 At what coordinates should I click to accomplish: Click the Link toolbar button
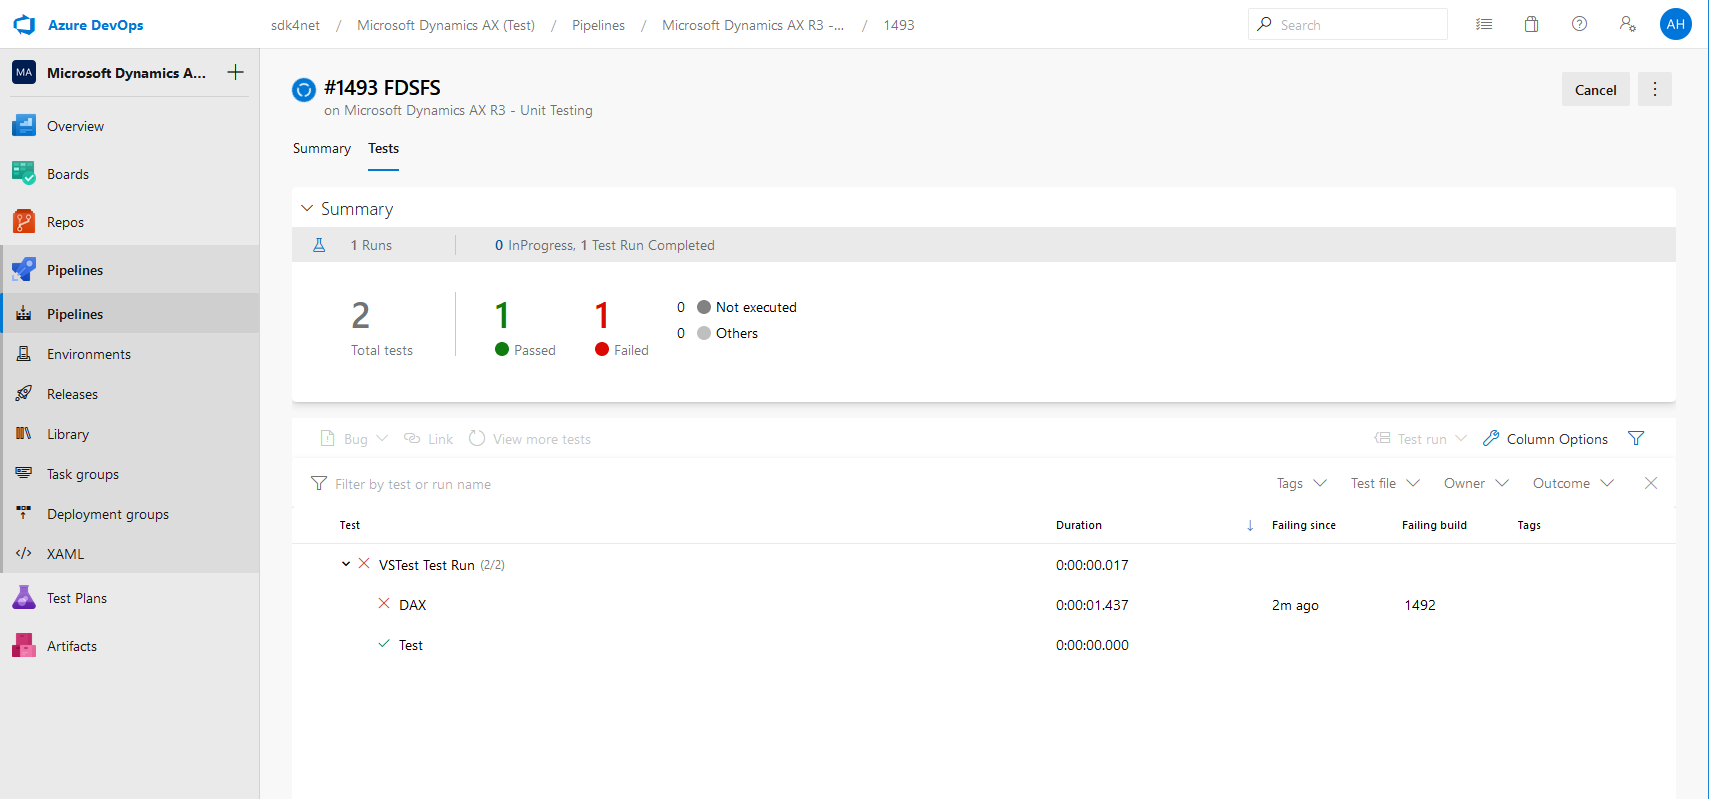pyautogui.click(x=428, y=439)
